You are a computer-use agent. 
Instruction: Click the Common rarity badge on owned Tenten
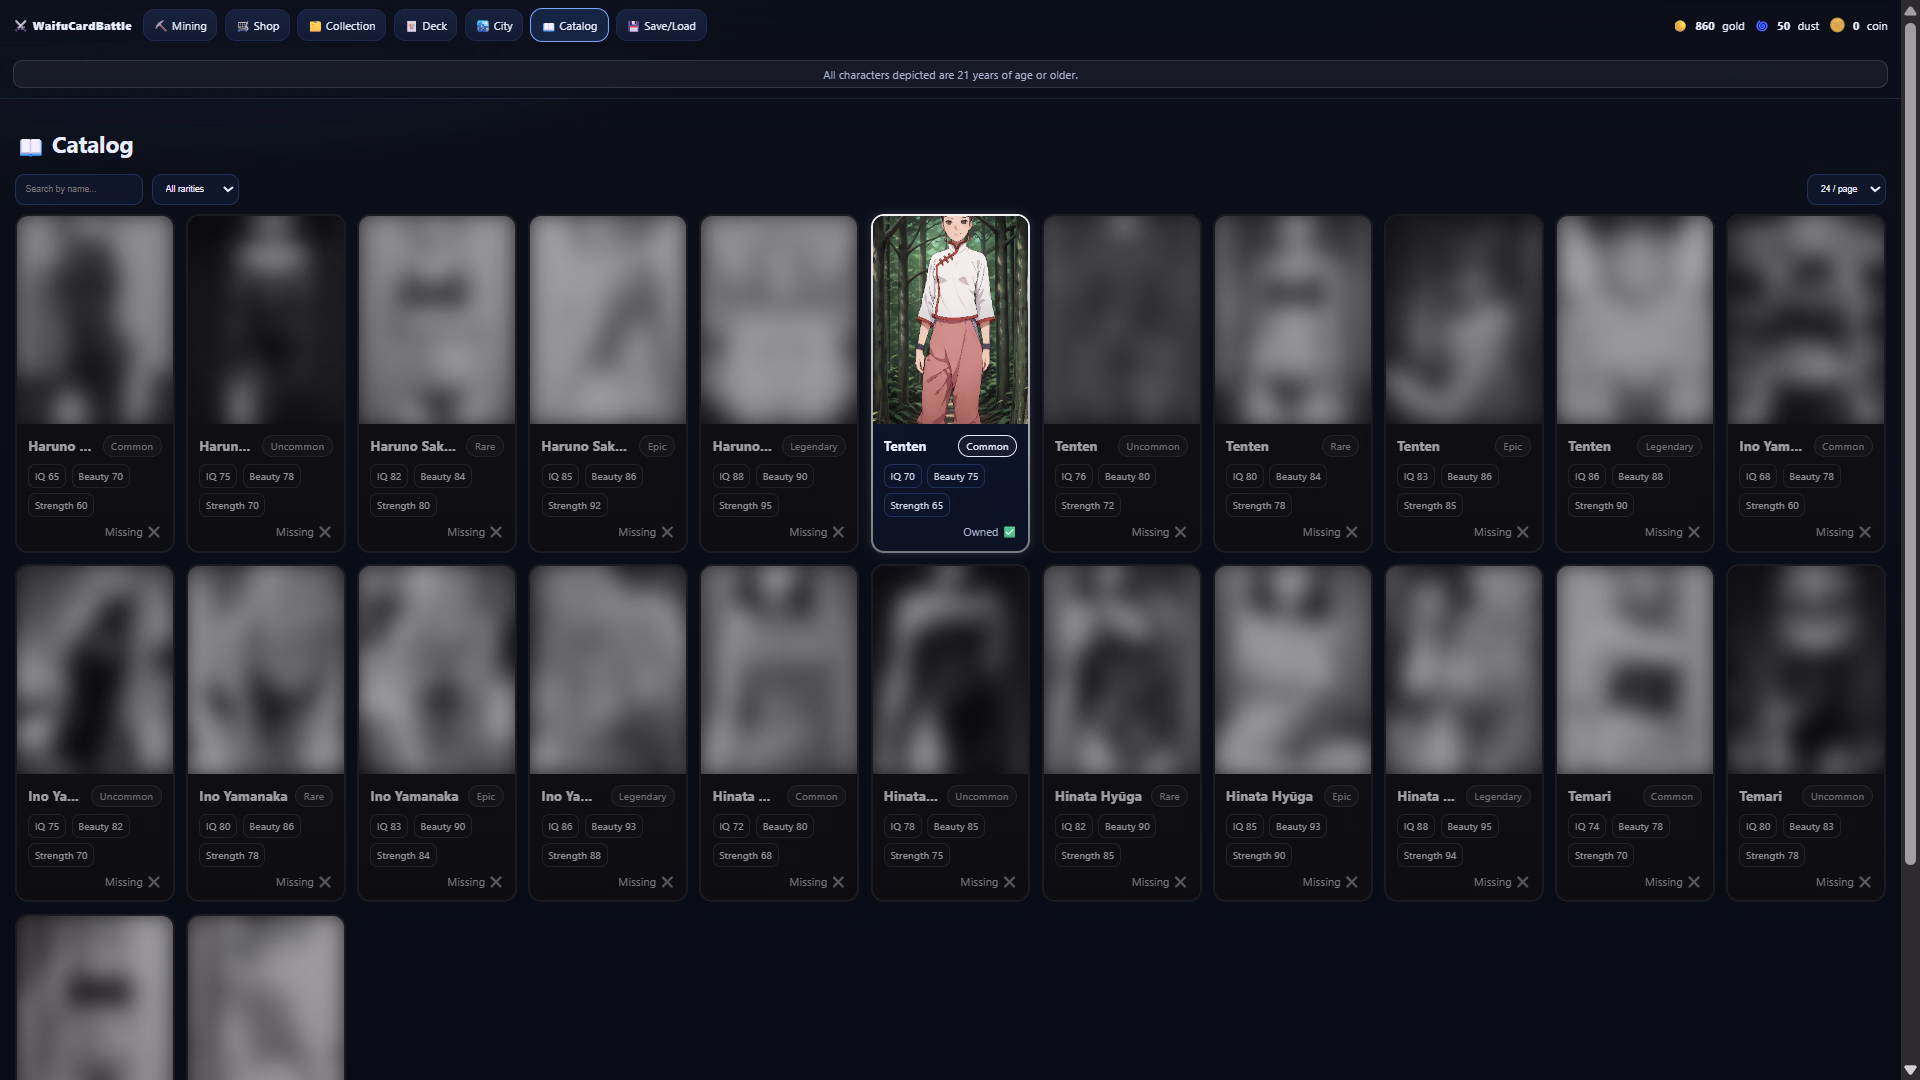click(x=987, y=447)
